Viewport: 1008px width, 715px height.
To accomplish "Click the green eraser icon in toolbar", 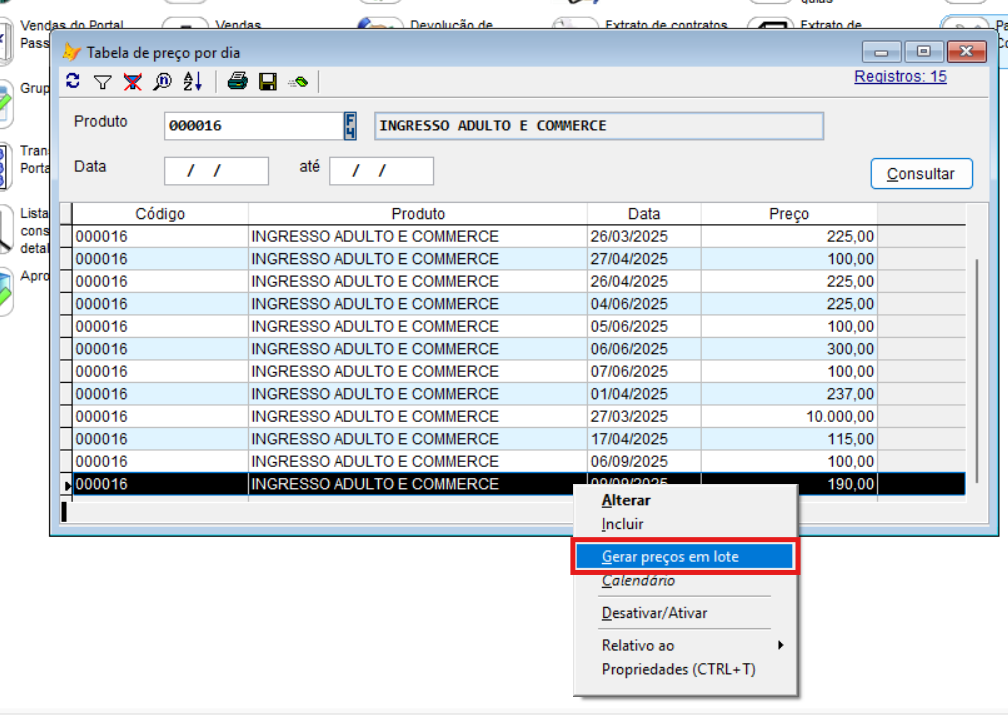I will coord(298,82).
